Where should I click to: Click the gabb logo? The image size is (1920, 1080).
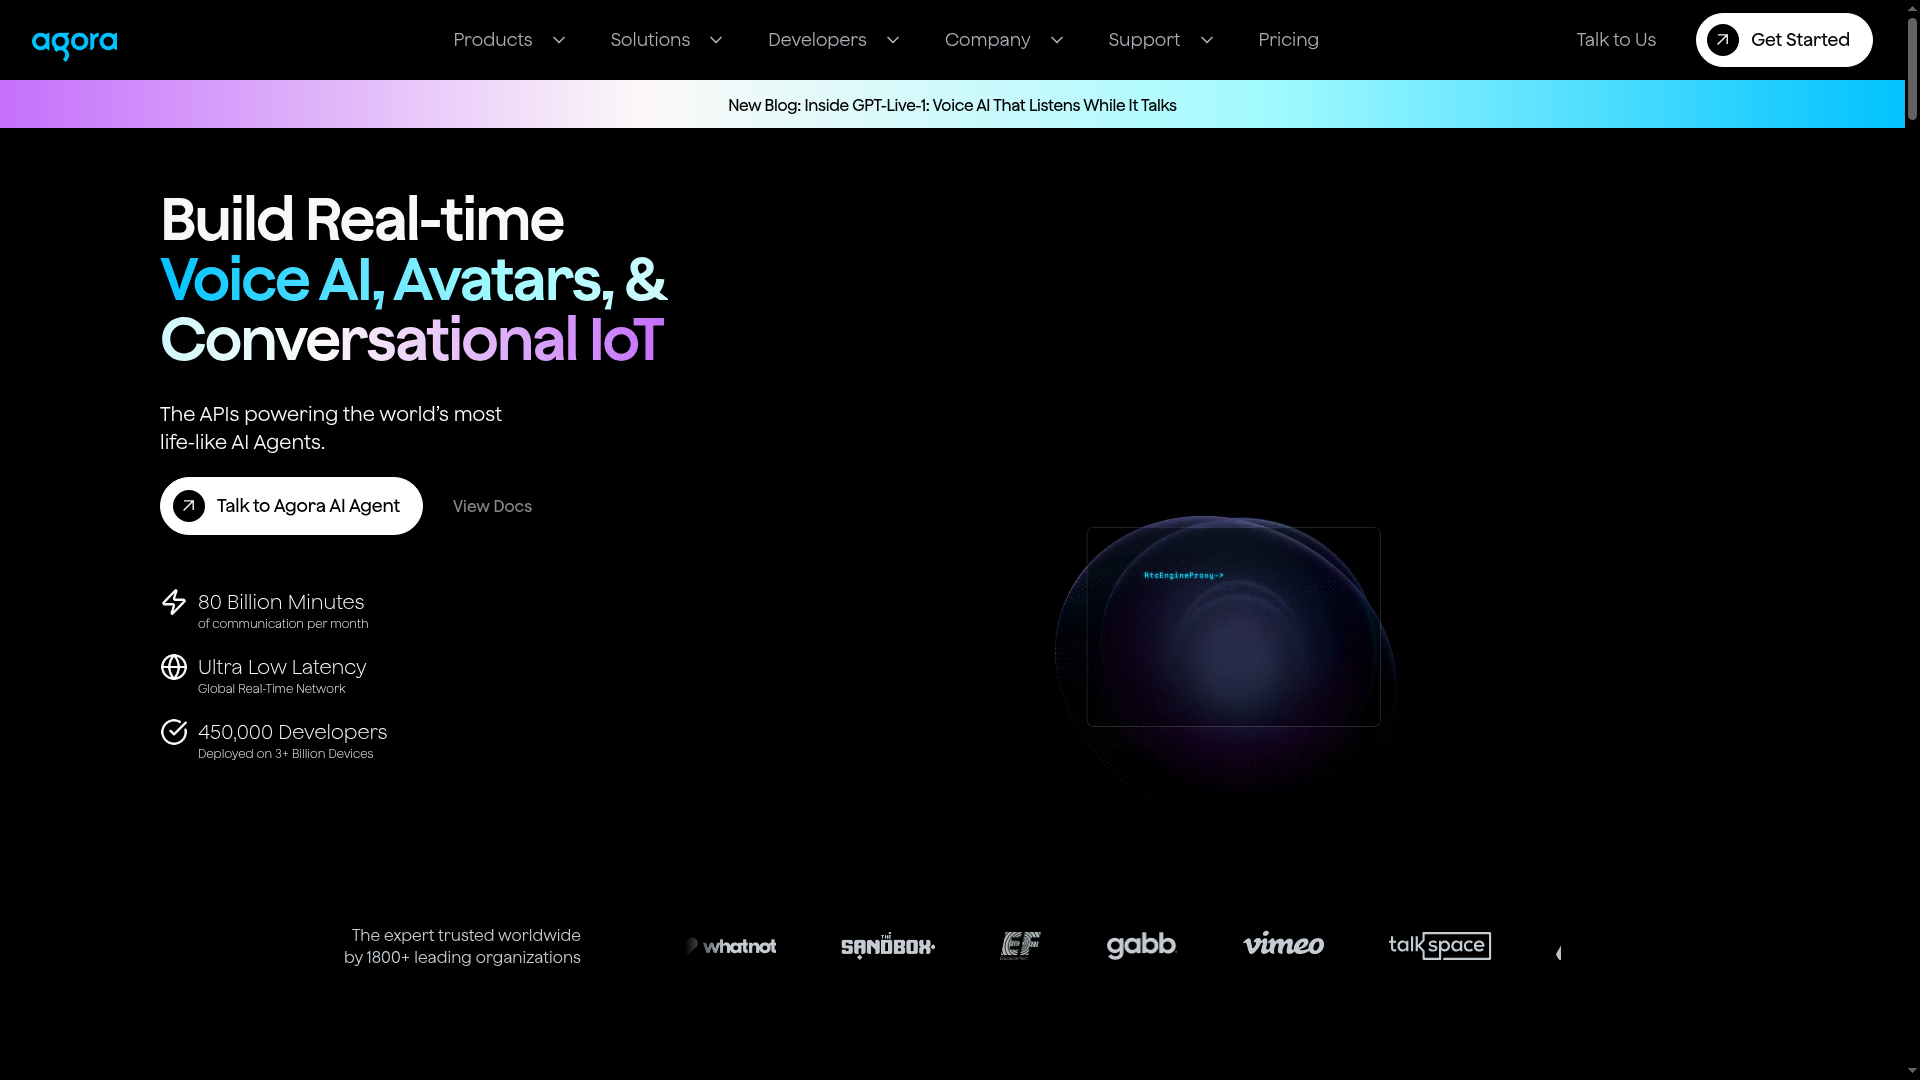click(x=1142, y=946)
